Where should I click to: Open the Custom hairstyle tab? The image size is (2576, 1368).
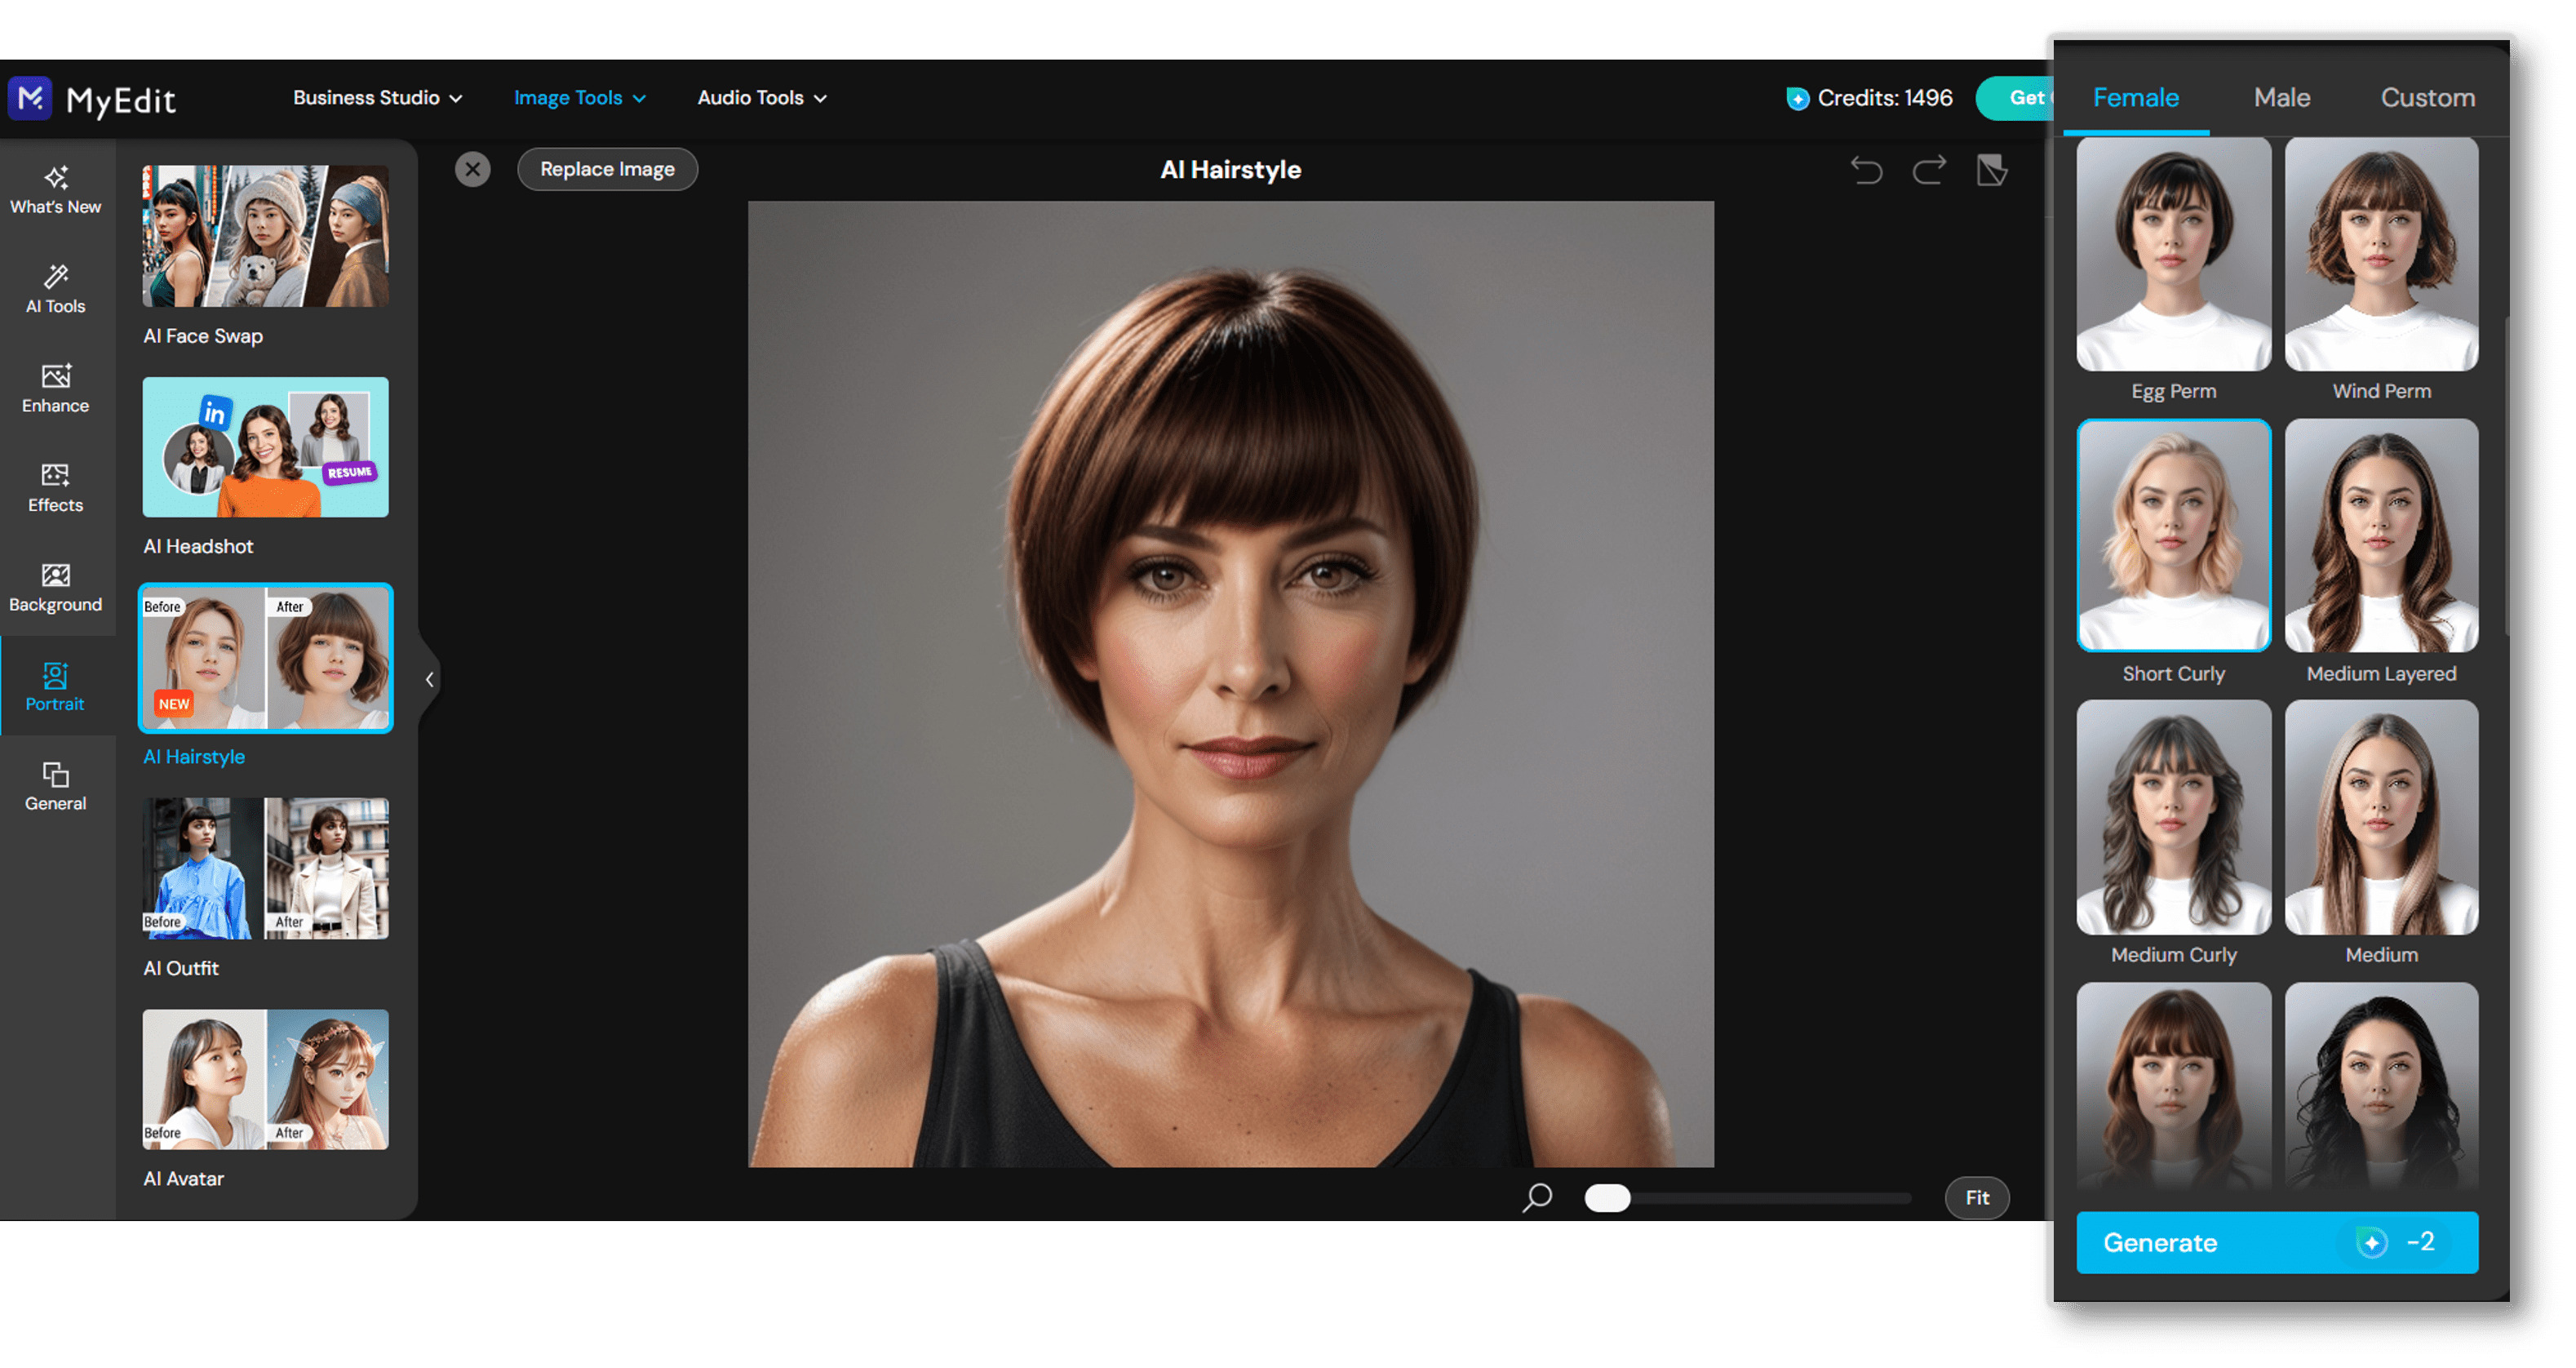[x=2428, y=97]
